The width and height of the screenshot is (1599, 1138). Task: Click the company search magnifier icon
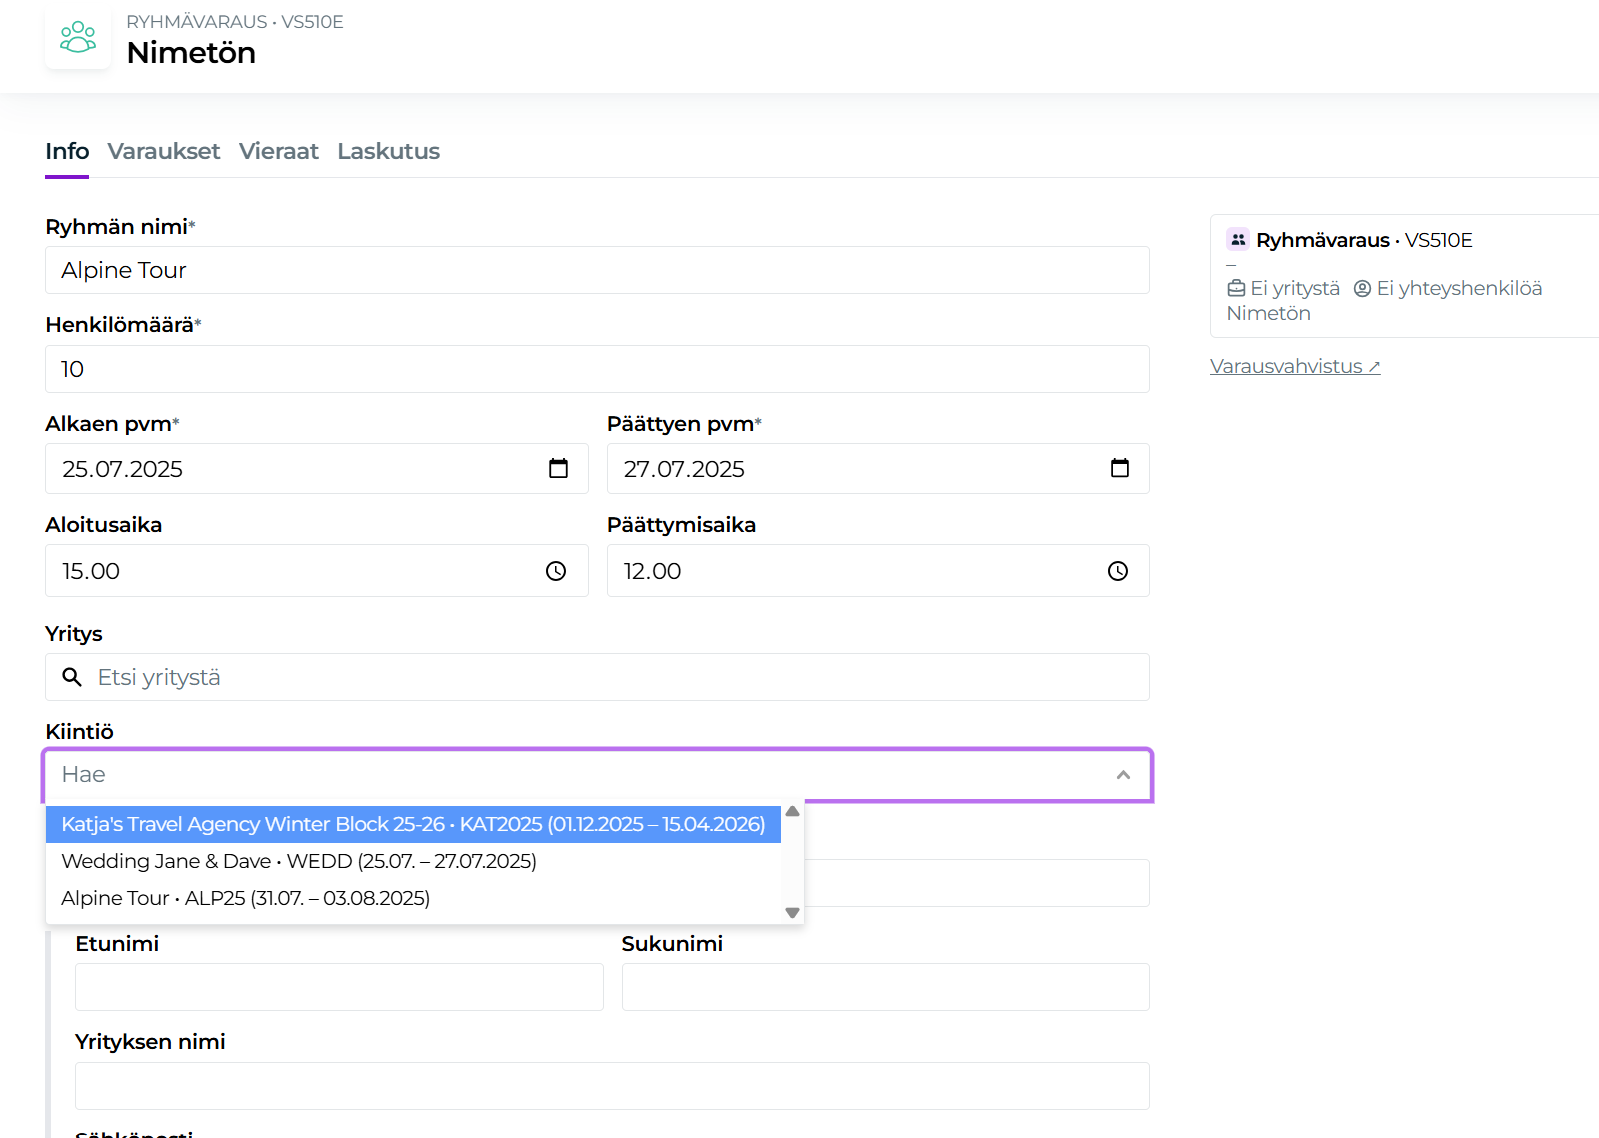(x=72, y=677)
